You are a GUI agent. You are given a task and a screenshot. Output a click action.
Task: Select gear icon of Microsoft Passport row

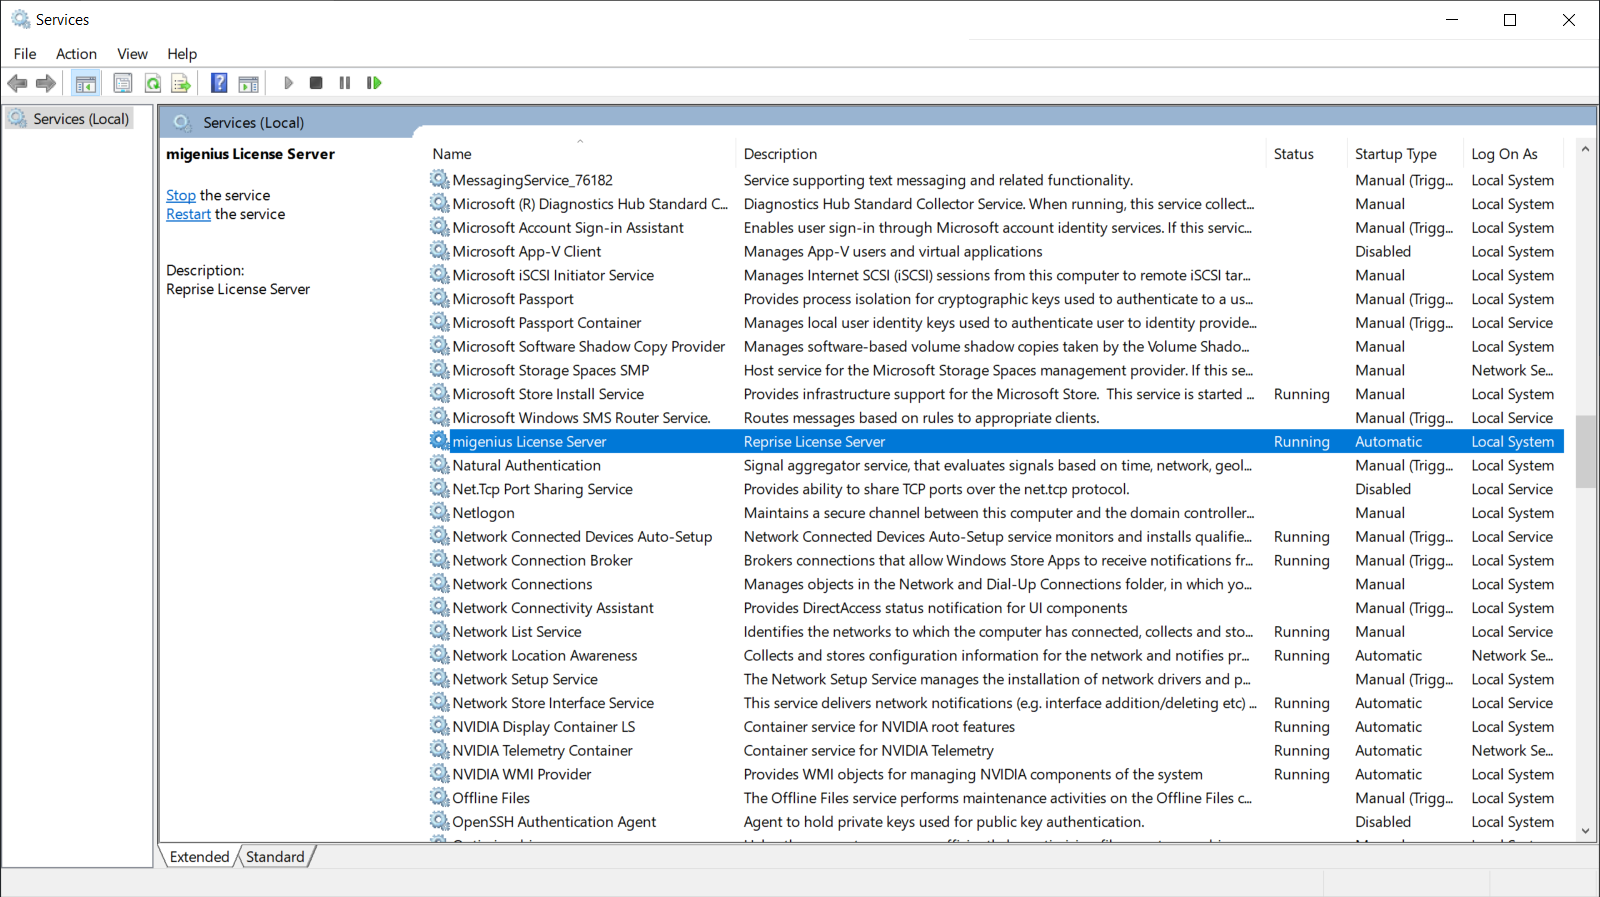coord(439,298)
